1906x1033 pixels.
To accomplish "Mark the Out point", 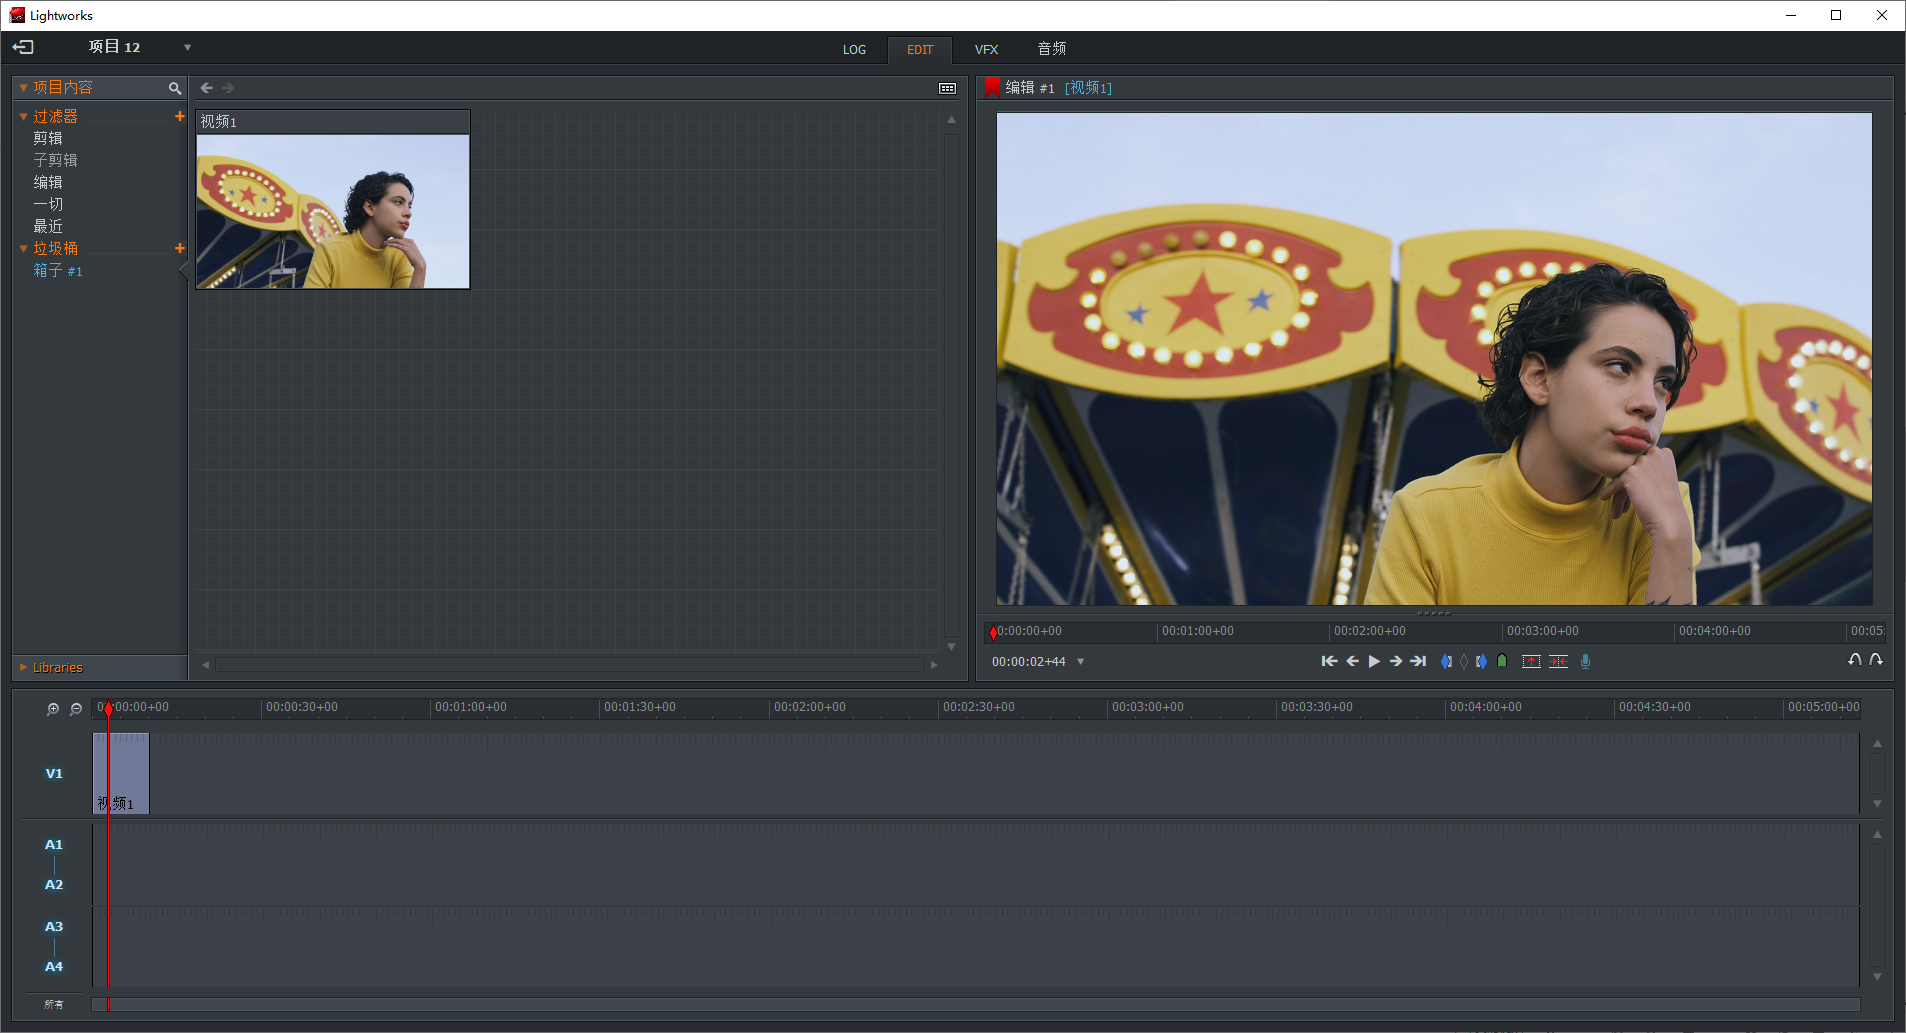I will pos(1481,661).
